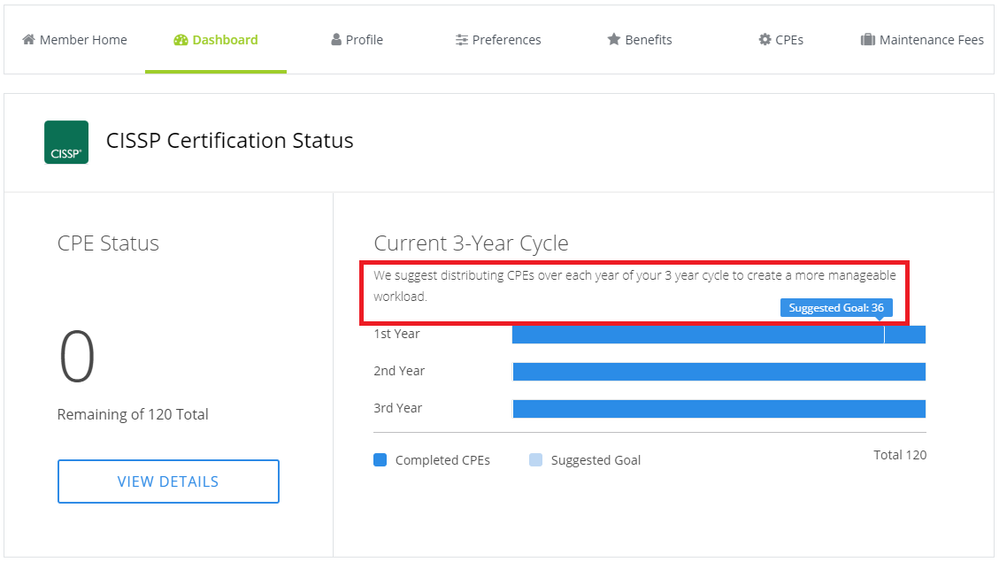Viewport: 999px width, 563px height.
Task: Go to the Preferences tab
Action: coord(506,40)
